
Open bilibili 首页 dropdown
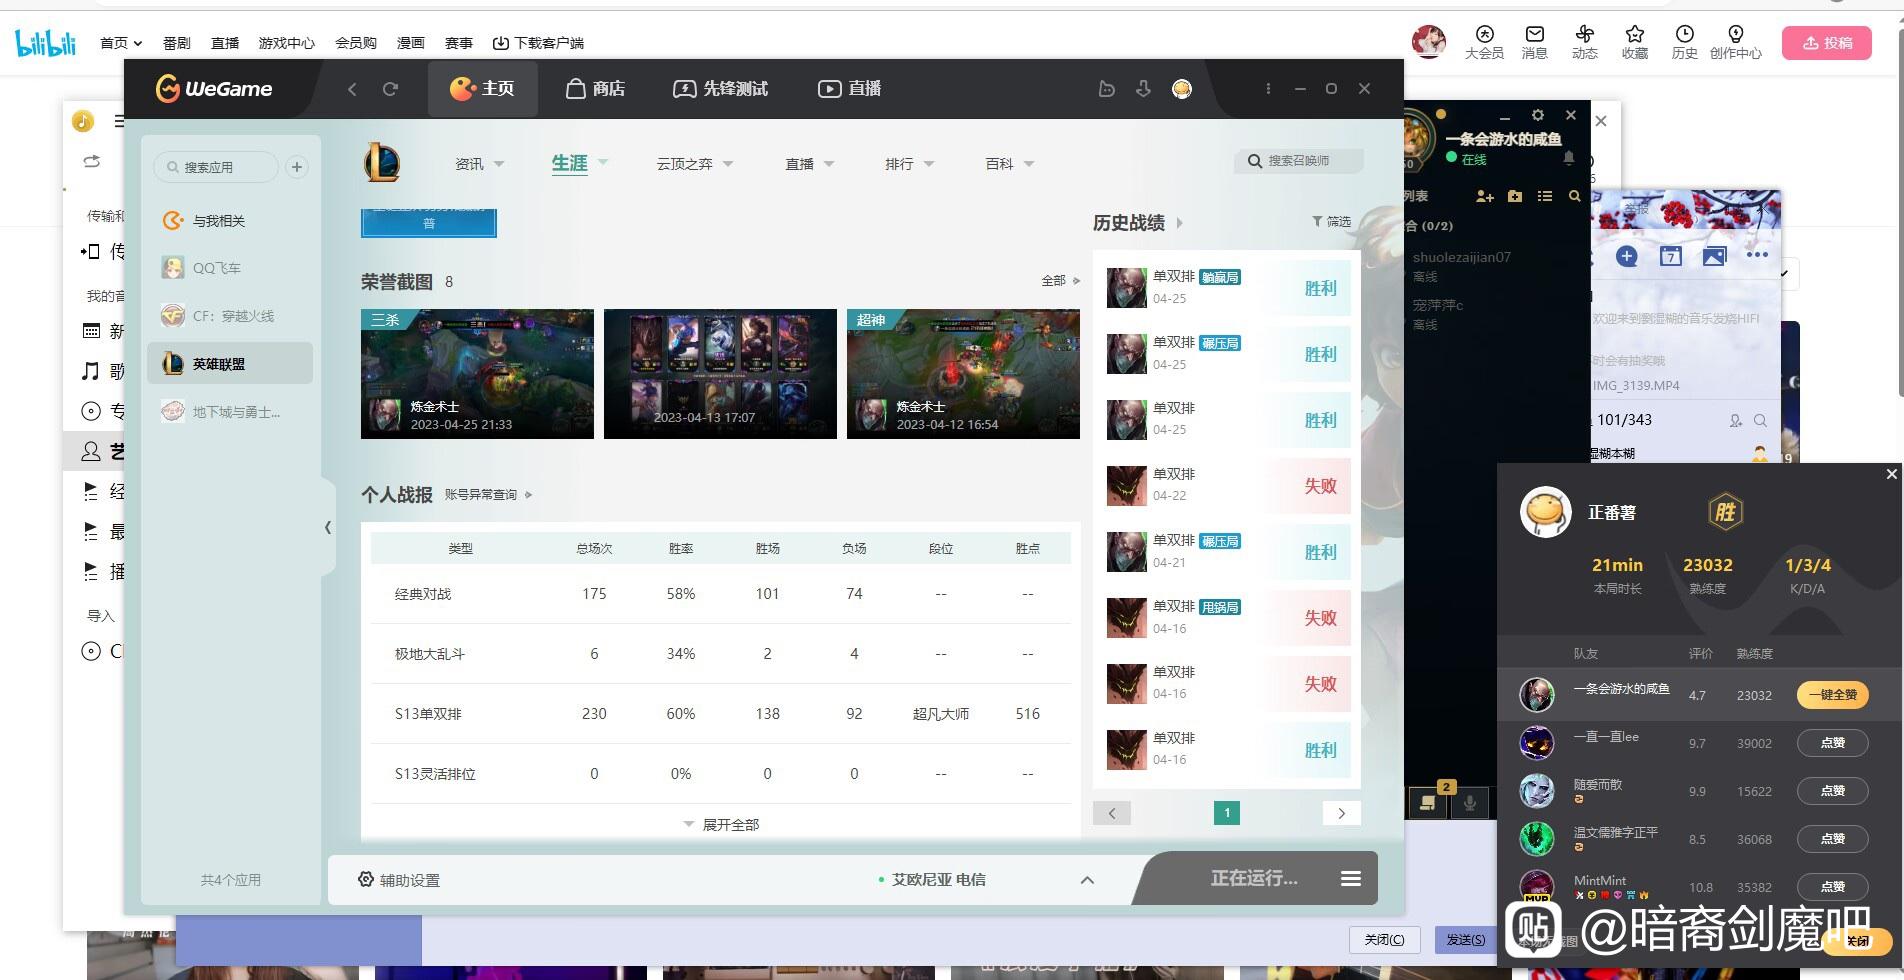(x=121, y=43)
